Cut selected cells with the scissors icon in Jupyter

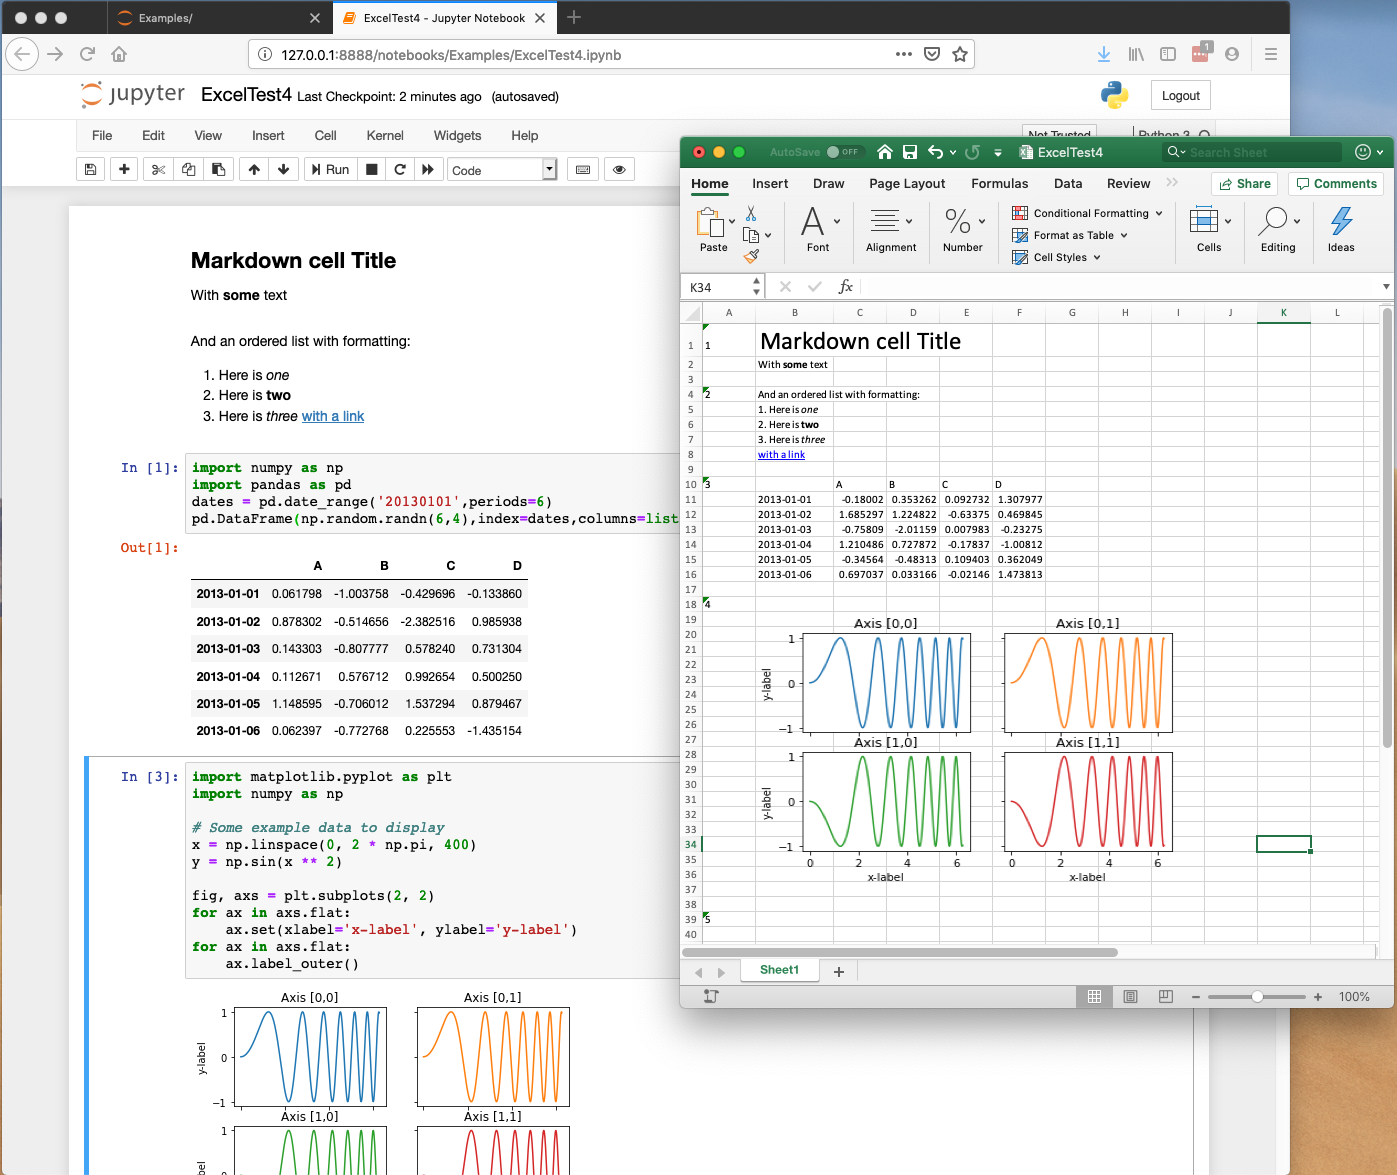pyautogui.click(x=158, y=169)
